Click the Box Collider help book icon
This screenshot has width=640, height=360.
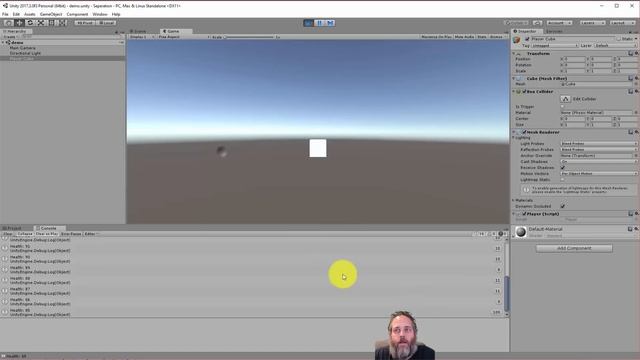(631, 91)
